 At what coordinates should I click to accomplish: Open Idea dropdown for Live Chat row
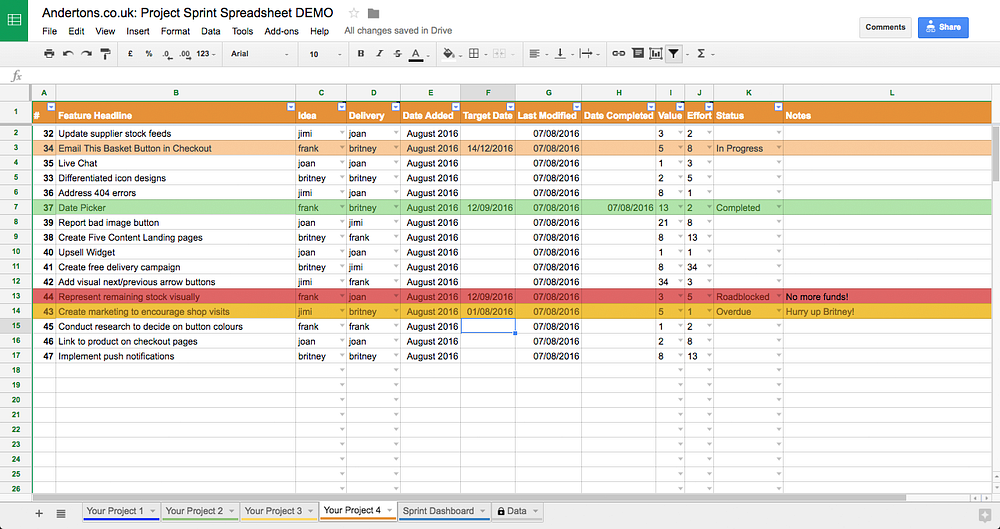342,163
